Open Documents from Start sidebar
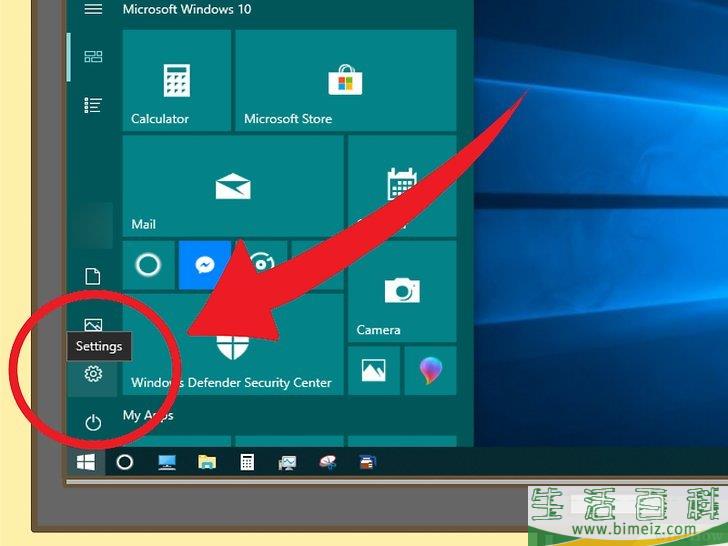The height and width of the screenshot is (546, 728). point(93,276)
